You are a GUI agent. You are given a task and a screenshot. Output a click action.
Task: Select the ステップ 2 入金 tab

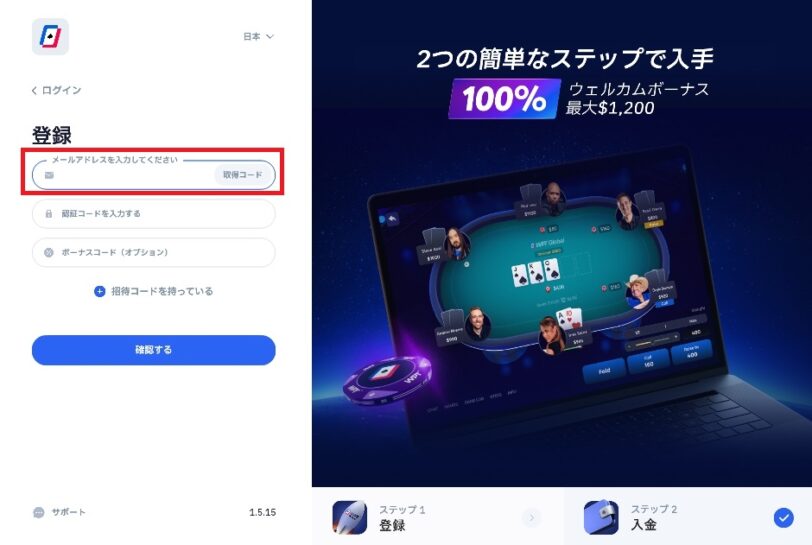pyautogui.click(x=688, y=517)
